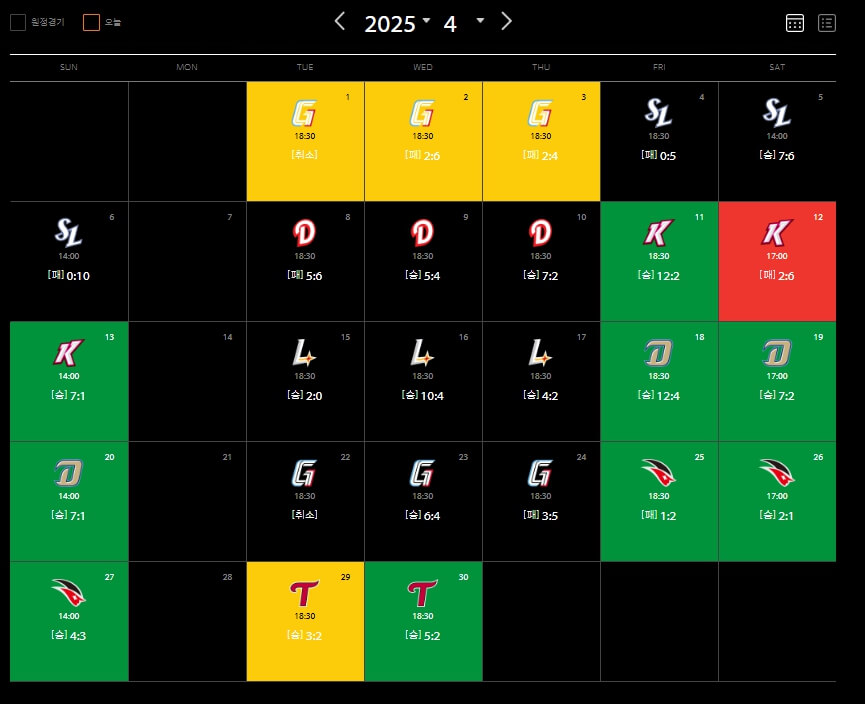
Task: Select the team logo on April 19
Action: coord(777,353)
